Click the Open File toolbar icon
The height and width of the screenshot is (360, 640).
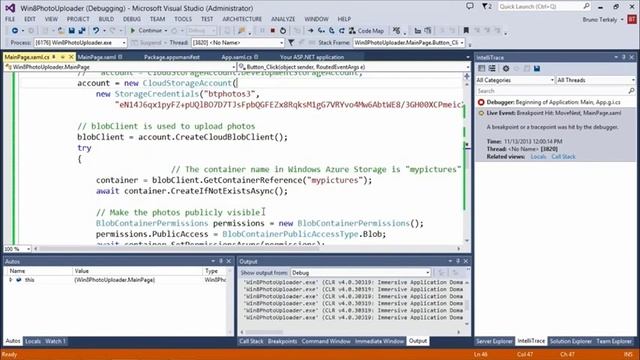(x=61, y=31)
